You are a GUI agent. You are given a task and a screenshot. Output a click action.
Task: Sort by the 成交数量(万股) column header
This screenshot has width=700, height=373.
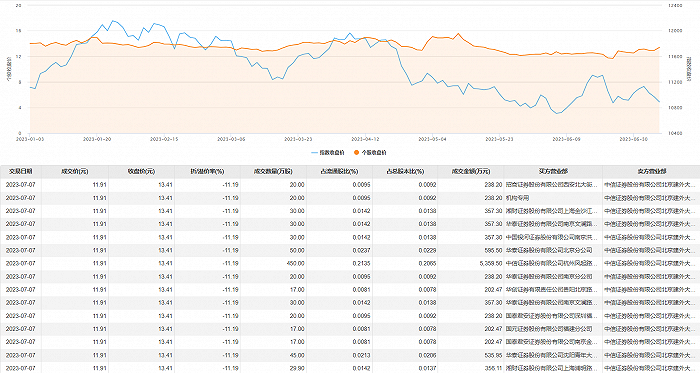click(x=273, y=171)
